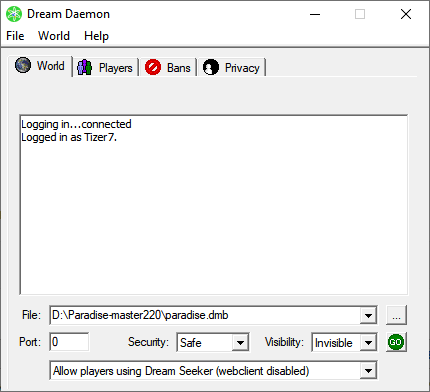Screen dimensions: 430x392
Task: Close the Dream Daemon window
Action: 406,14
